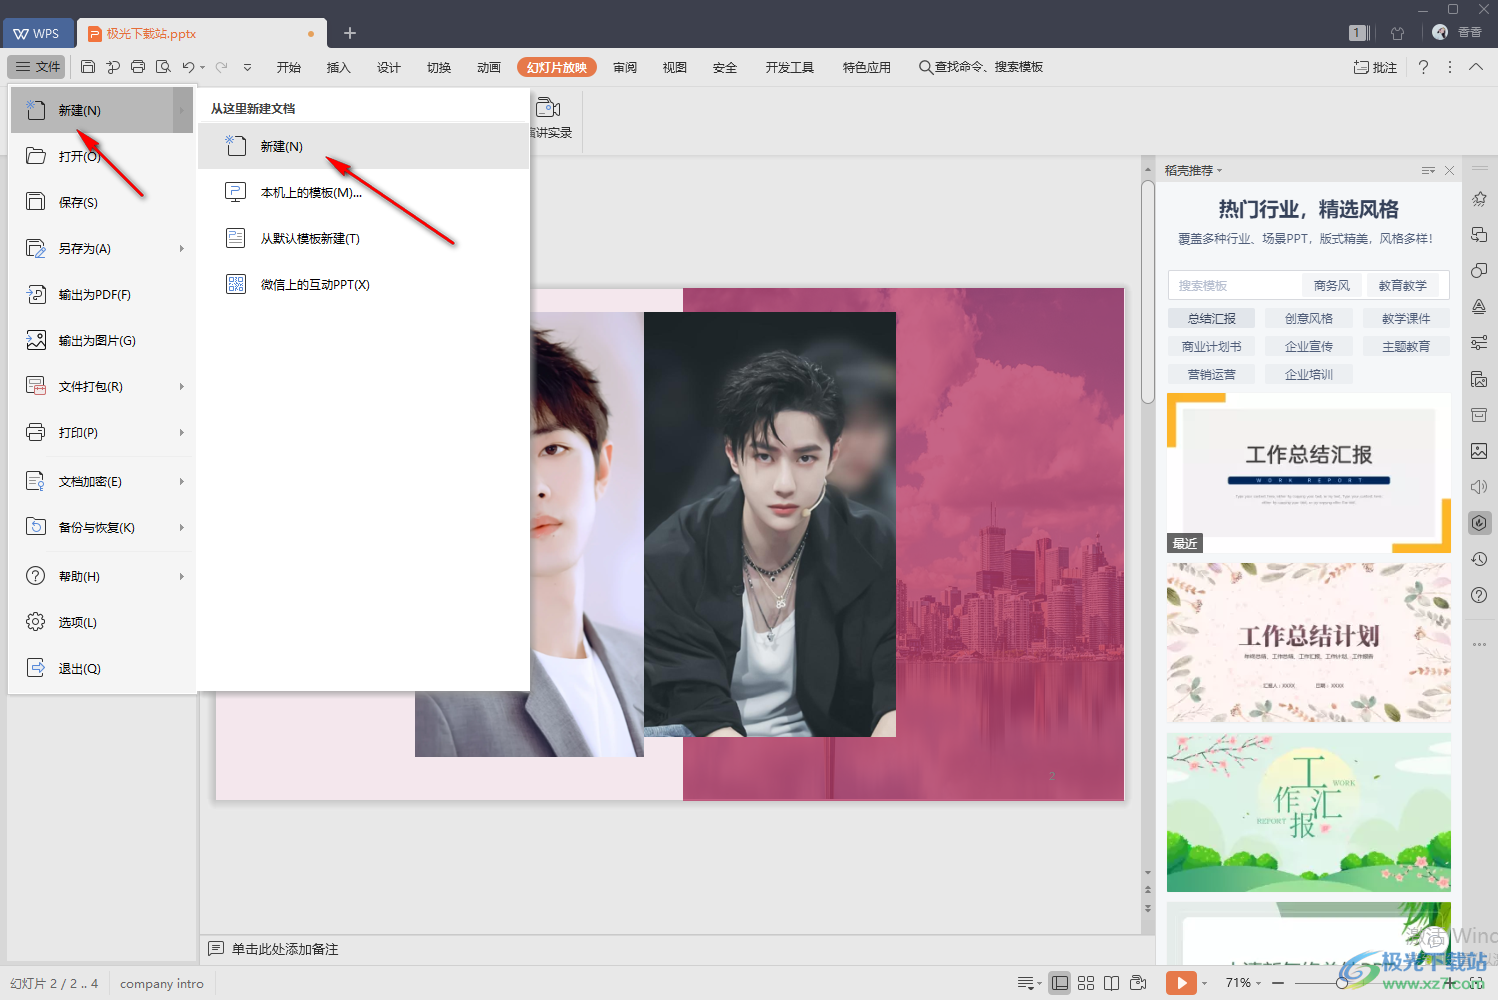Choose 打开(O) in the file menu
Screen dimensions: 1498x1000
pyautogui.click(x=102, y=156)
